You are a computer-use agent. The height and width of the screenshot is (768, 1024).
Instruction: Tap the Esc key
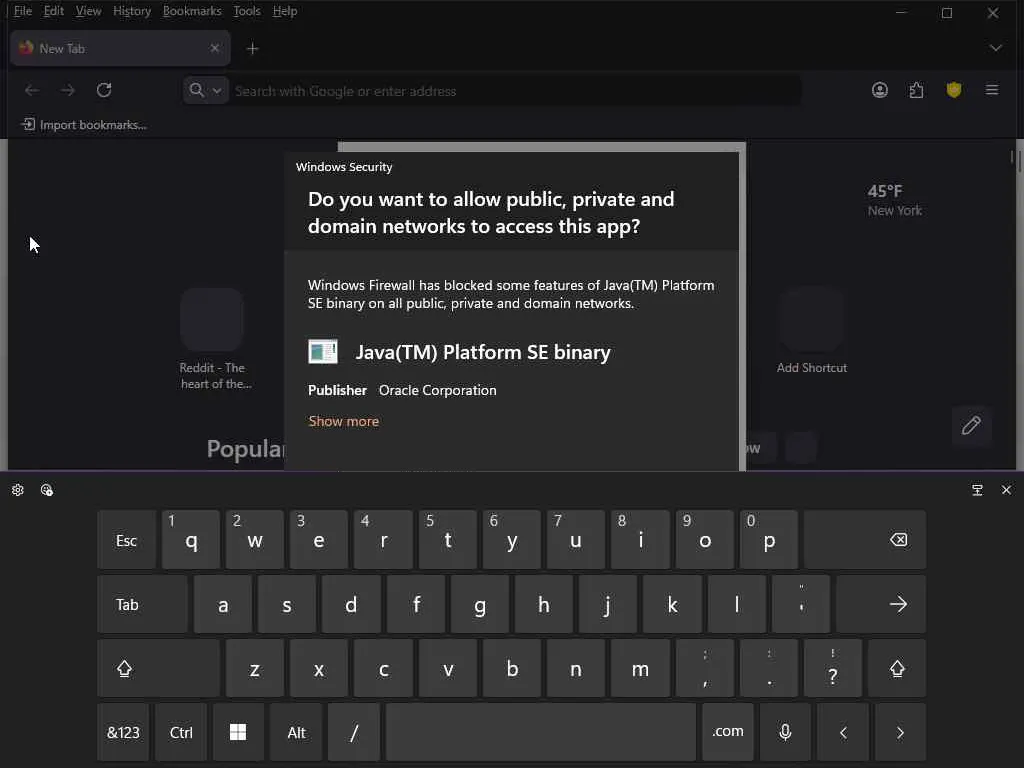(127, 539)
